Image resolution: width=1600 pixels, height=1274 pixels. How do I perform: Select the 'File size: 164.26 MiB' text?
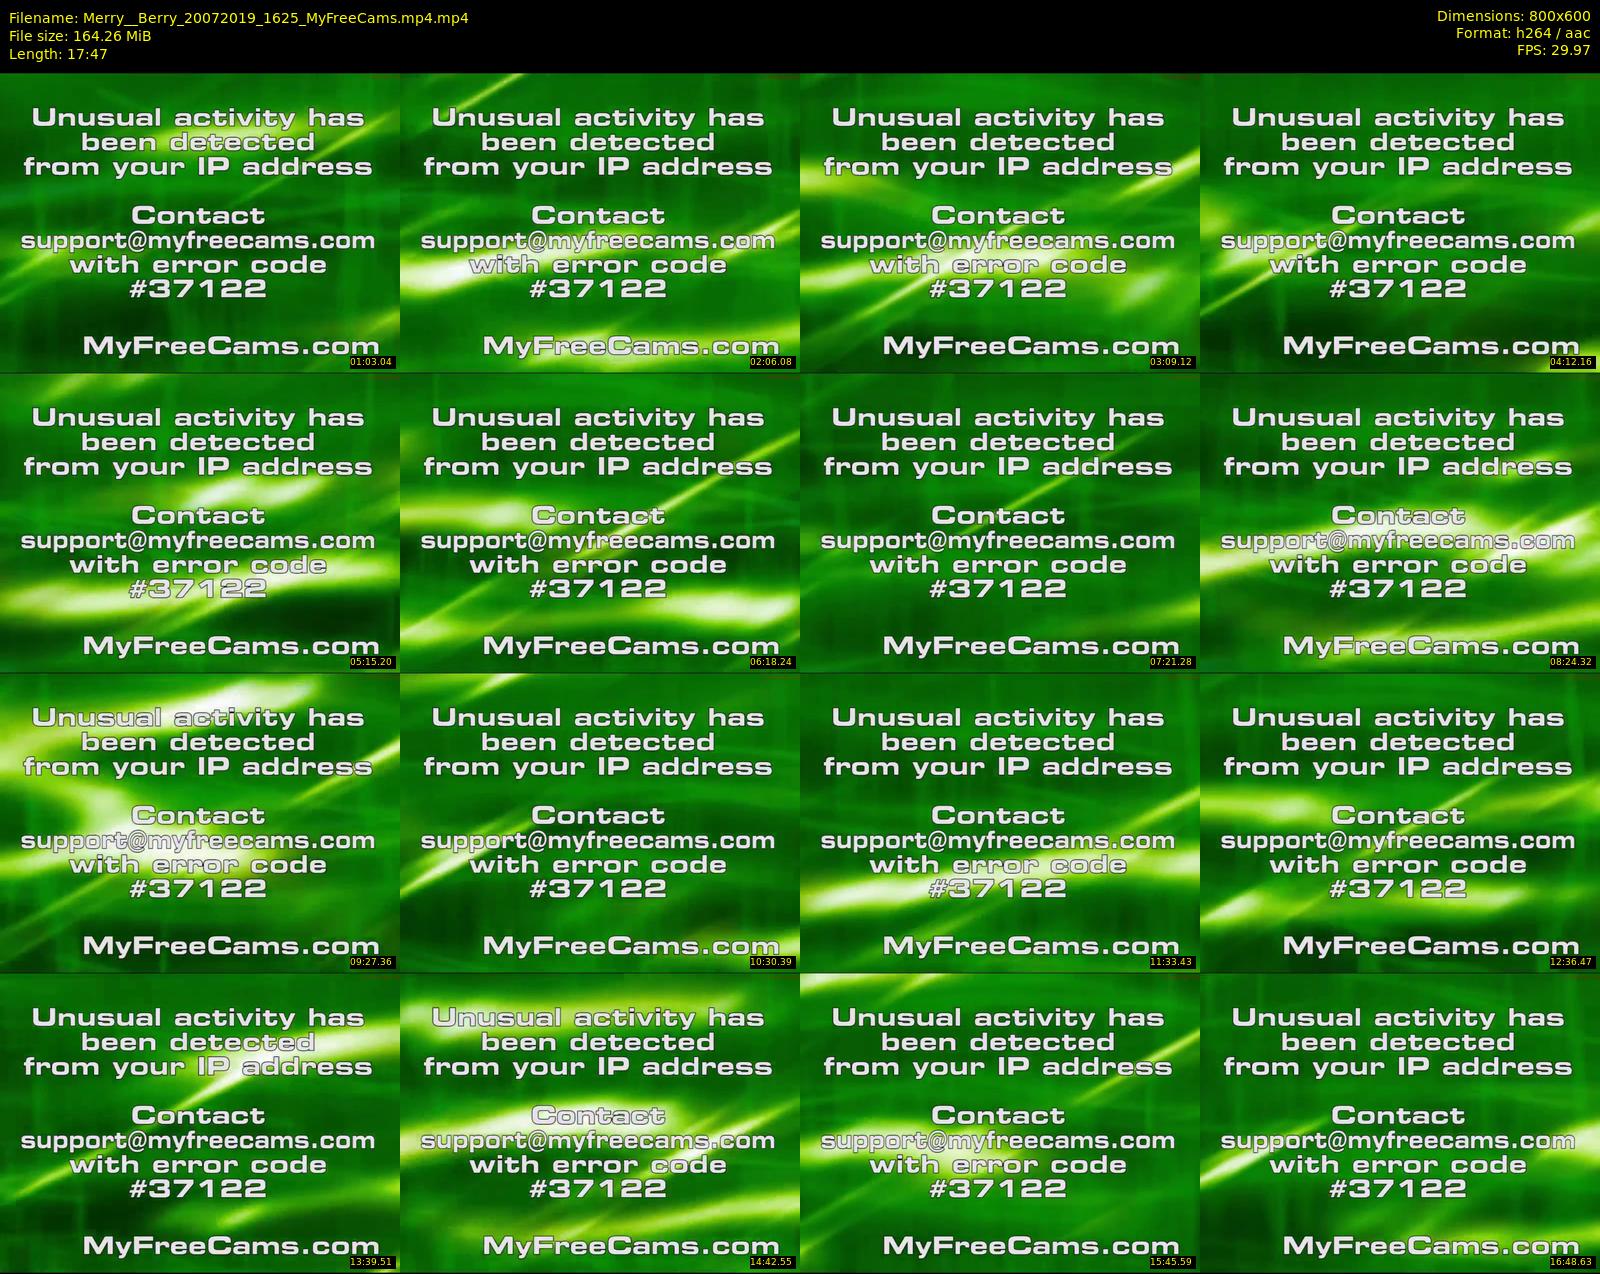(80, 36)
